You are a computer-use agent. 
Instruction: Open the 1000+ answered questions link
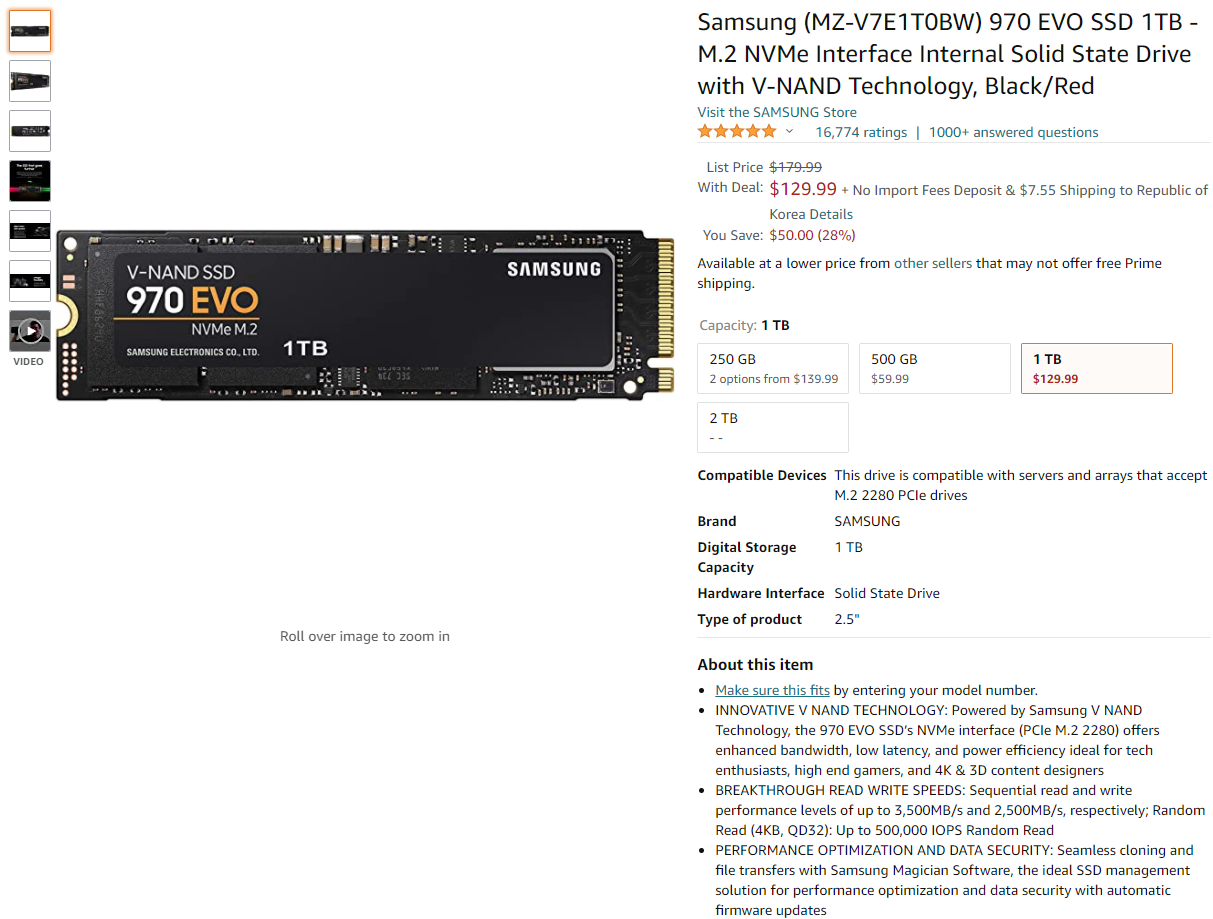[1014, 132]
